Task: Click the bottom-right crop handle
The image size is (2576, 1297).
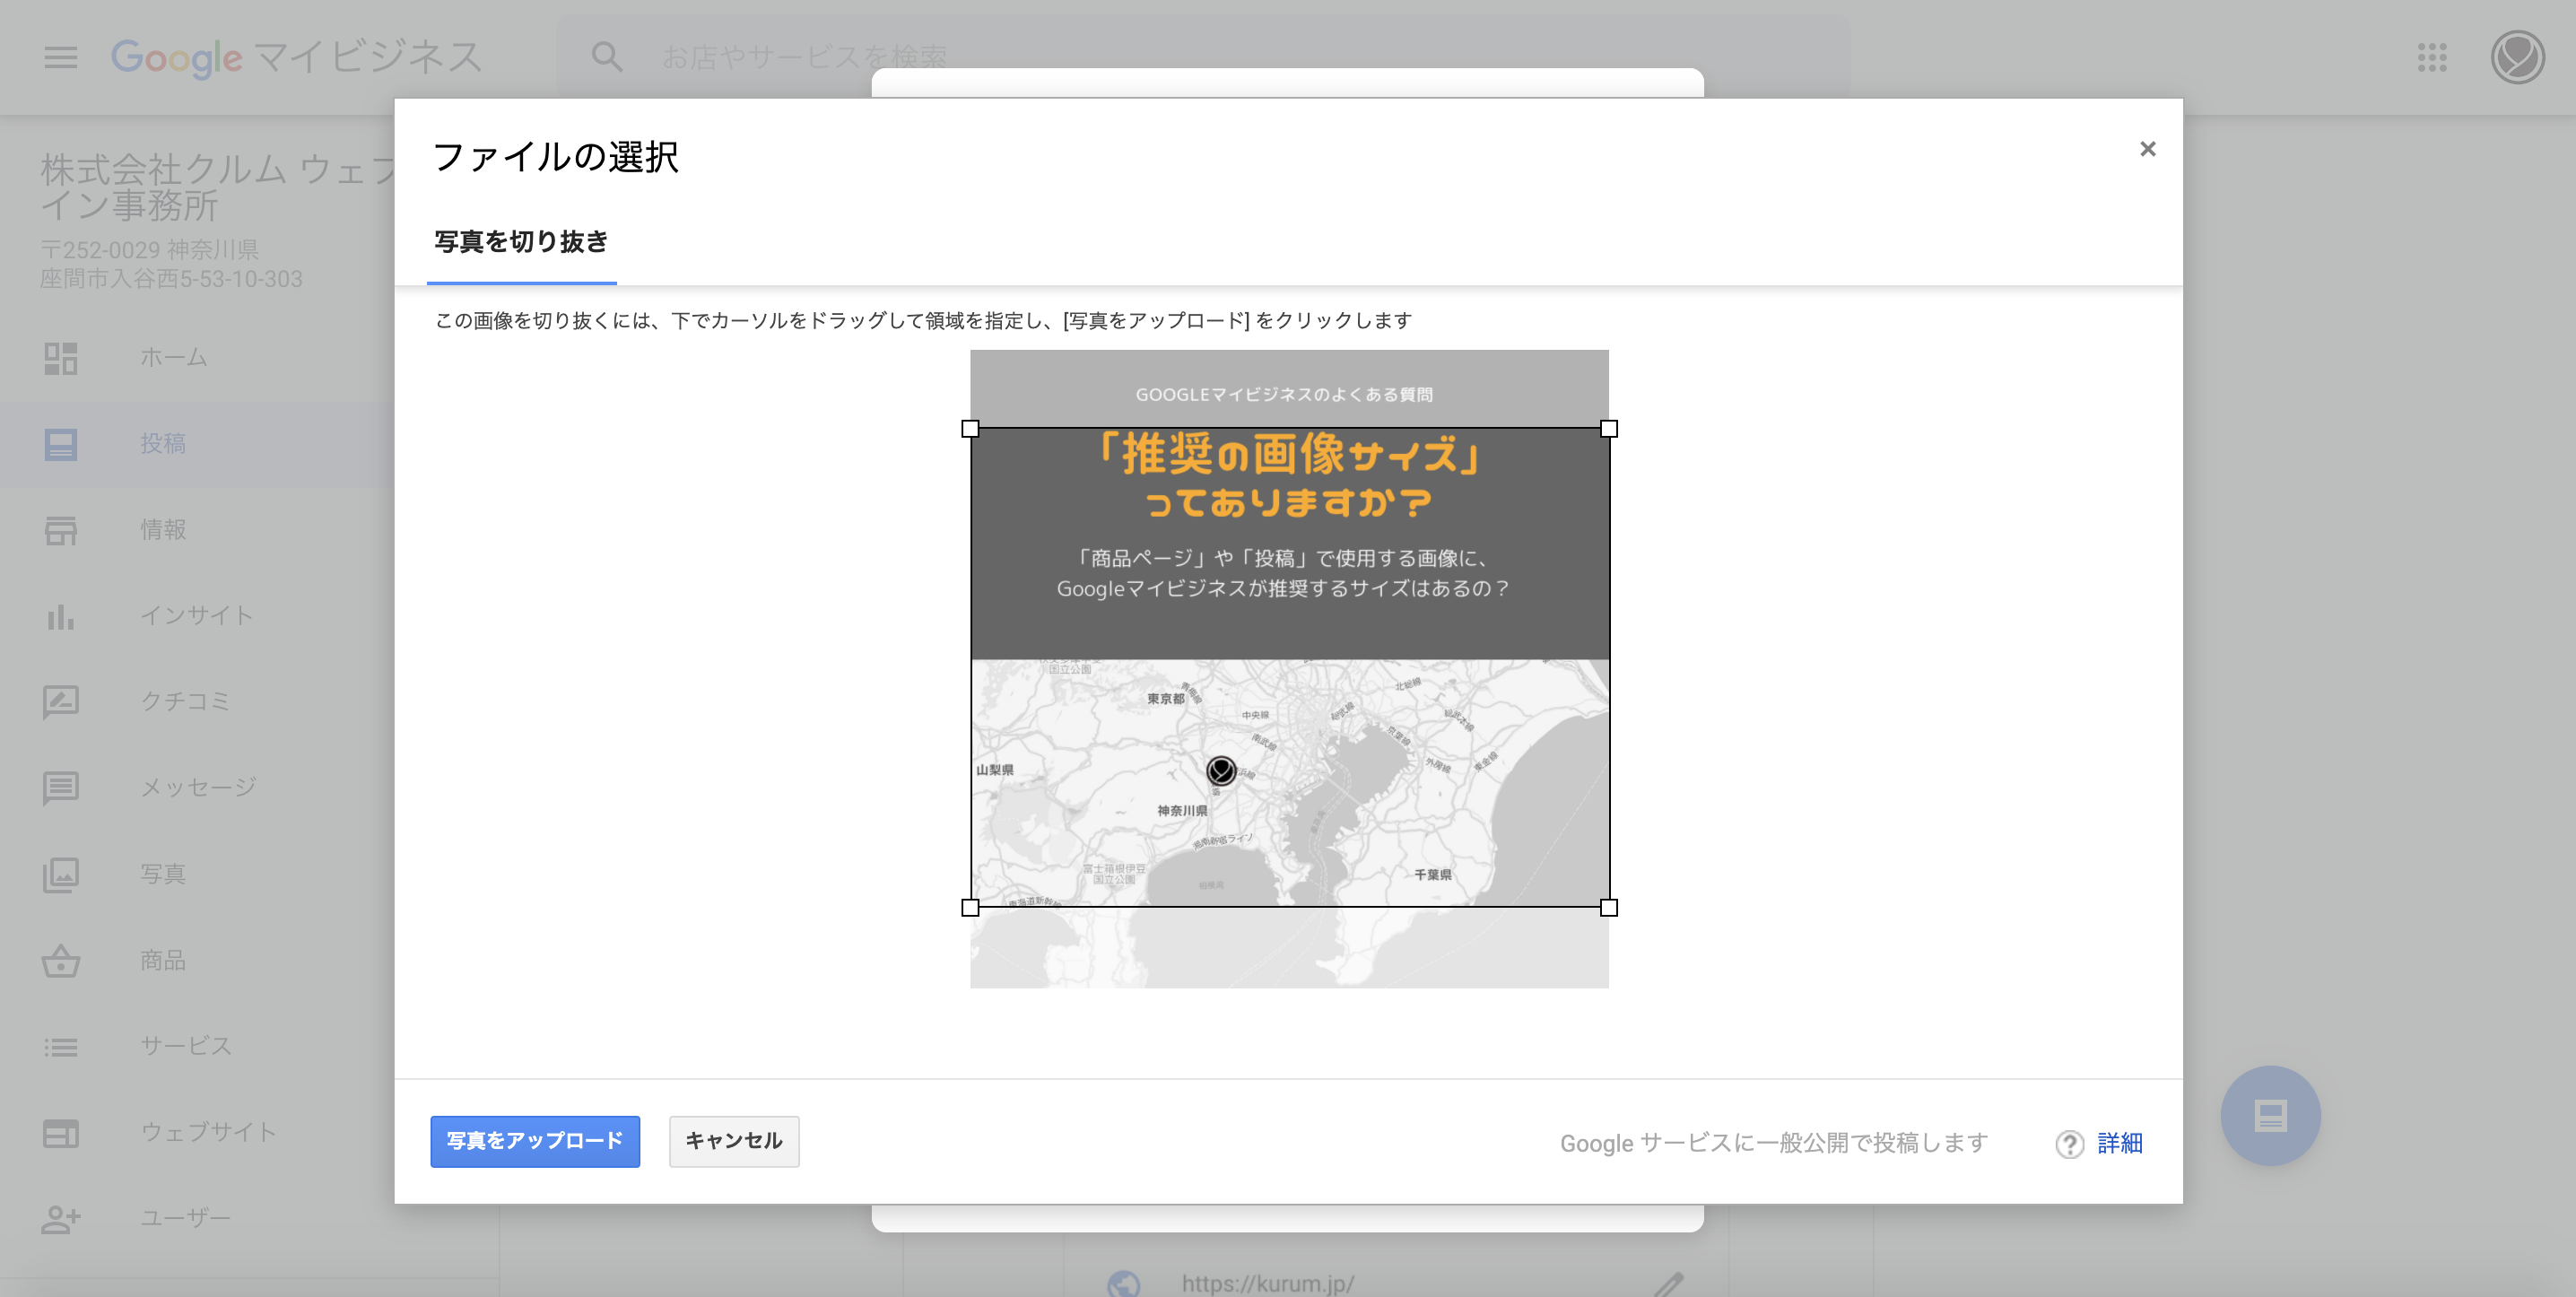Action: pos(1608,907)
